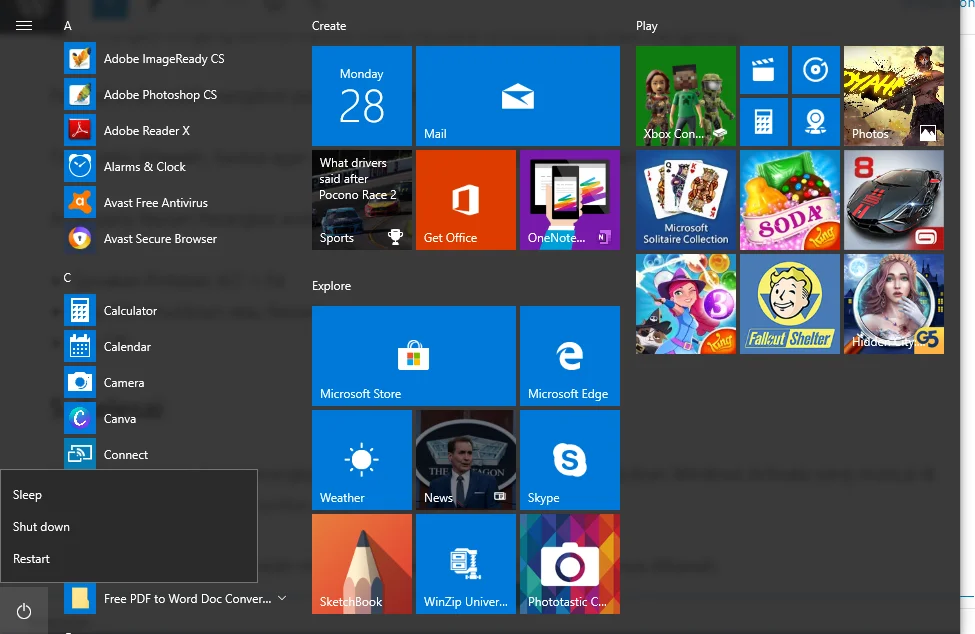Open the Movies & TV small tile
The width and height of the screenshot is (975, 634).
pyautogui.click(x=764, y=70)
